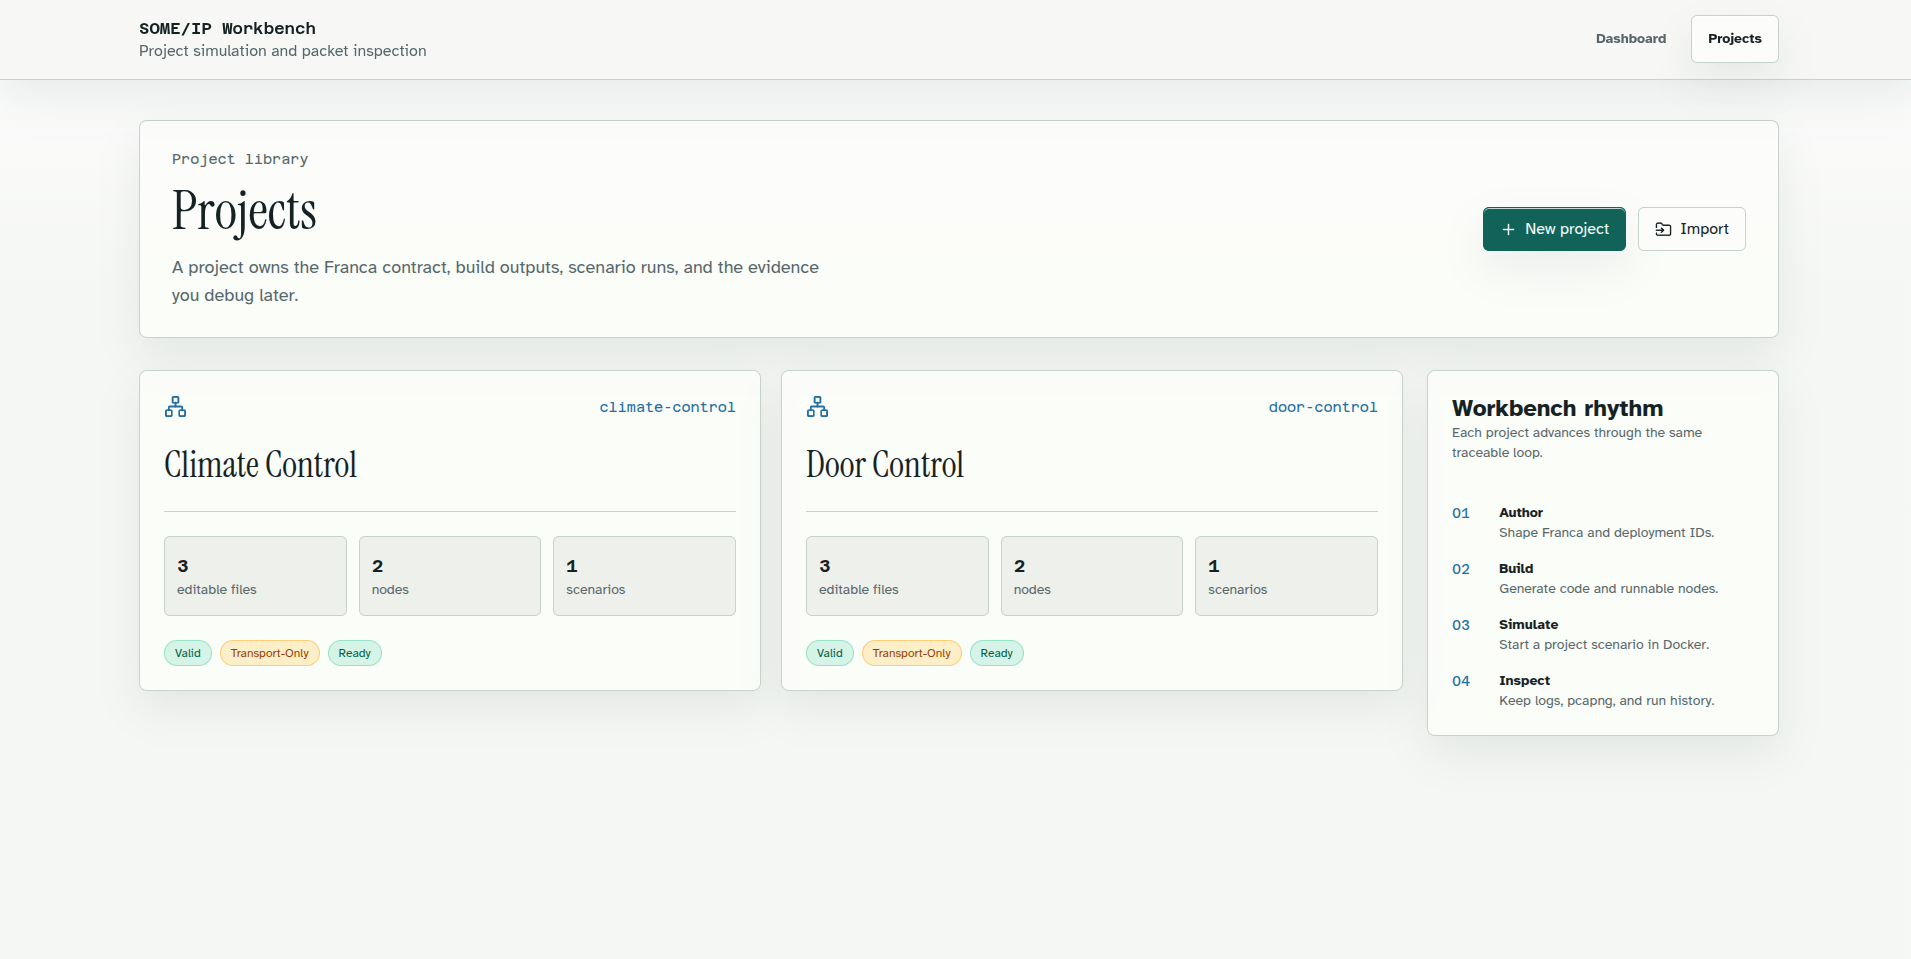Click 'Keep logs, pcapng, and run history.' text
1911x959 pixels.
(1606, 701)
